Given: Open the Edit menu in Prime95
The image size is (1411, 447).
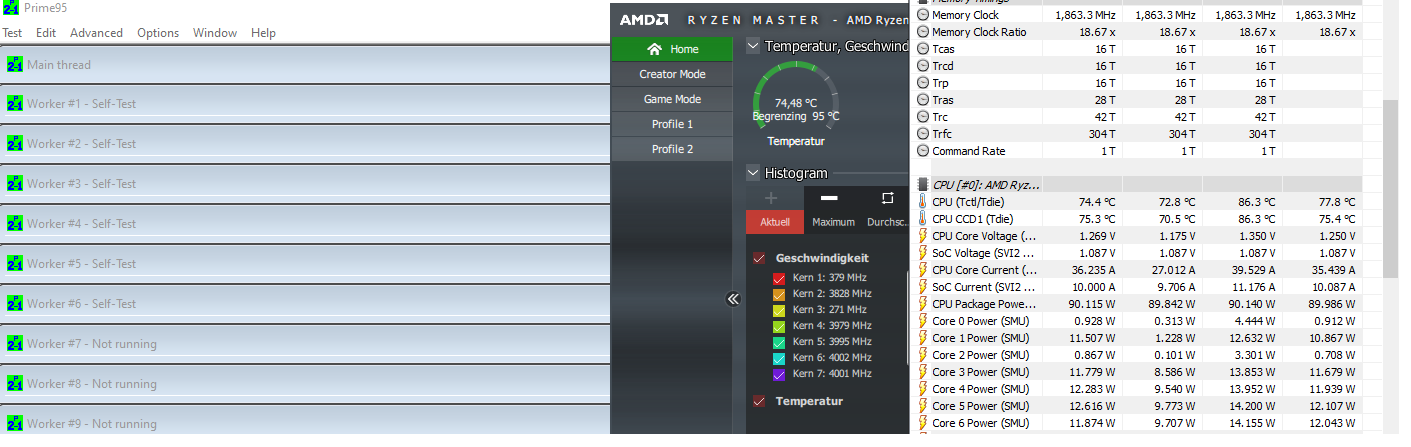Looking at the screenshot, I should (46, 33).
